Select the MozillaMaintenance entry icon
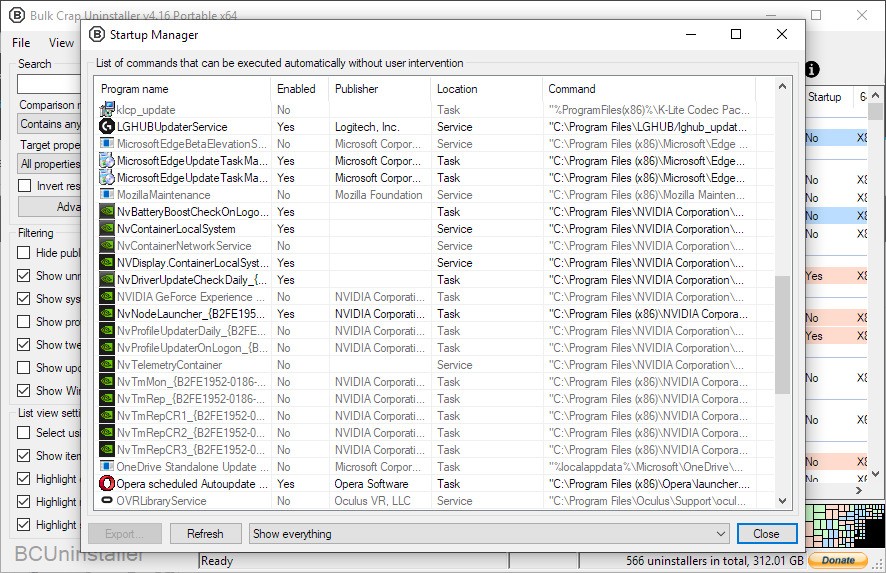Image resolution: width=886 pixels, height=573 pixels. [107, 194]
